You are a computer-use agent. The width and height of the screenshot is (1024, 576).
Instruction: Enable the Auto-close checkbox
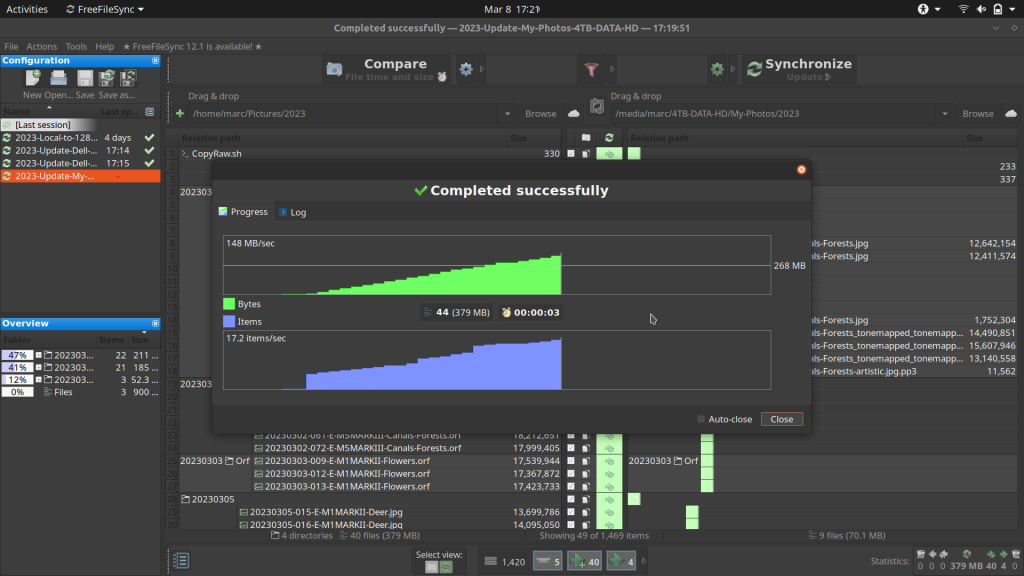click(701, 419)
